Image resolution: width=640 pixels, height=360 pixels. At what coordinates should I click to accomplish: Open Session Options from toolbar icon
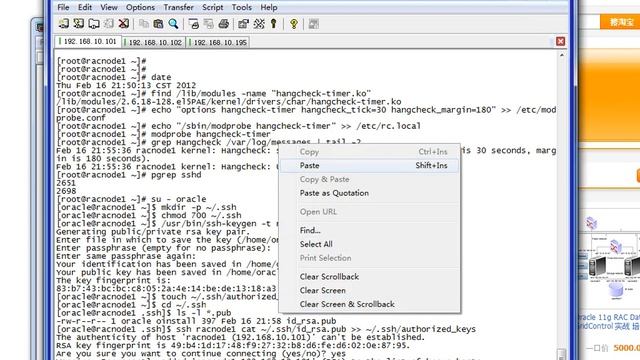(244, 24)
